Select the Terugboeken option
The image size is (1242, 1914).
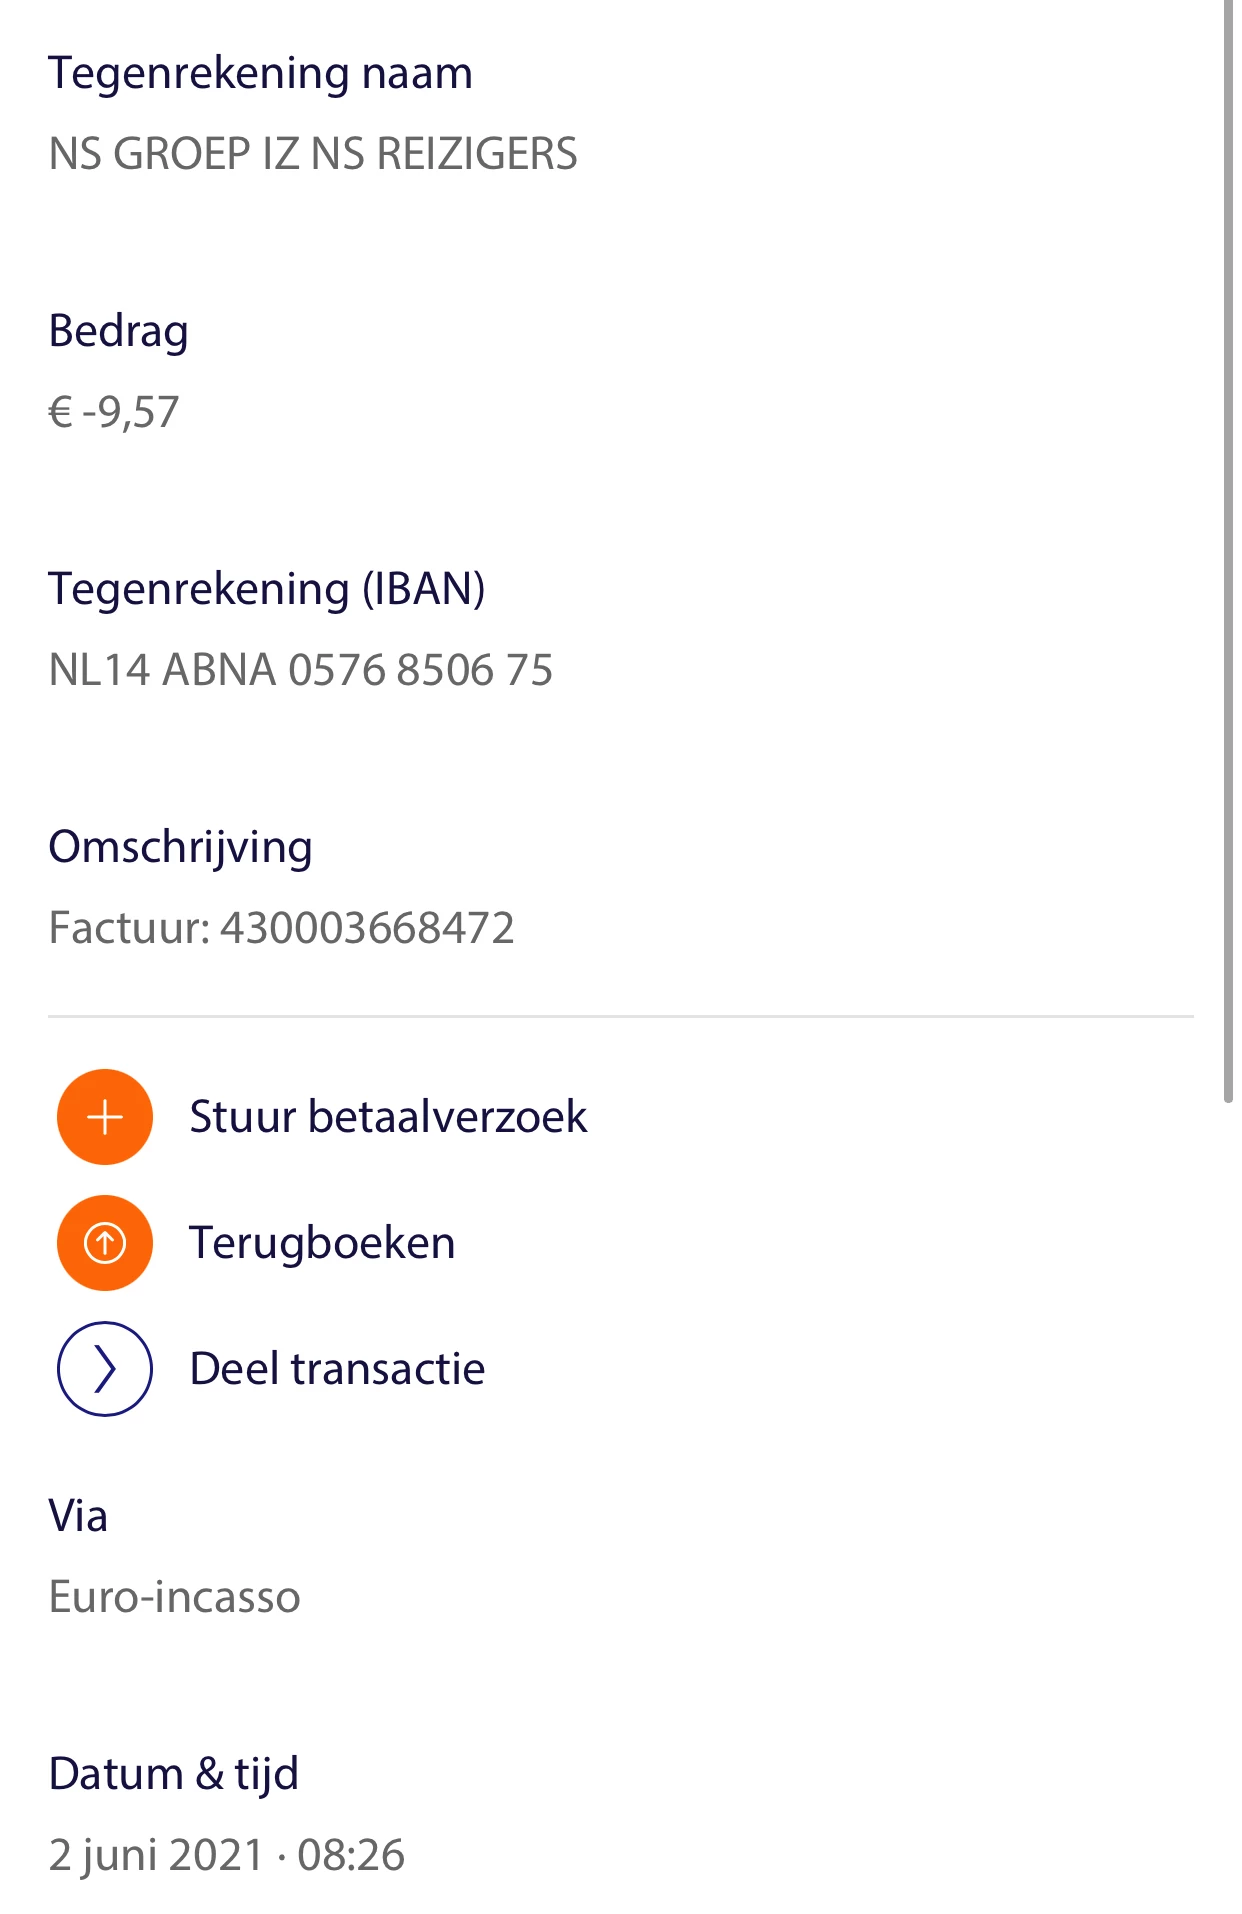tap(322, 1243)
